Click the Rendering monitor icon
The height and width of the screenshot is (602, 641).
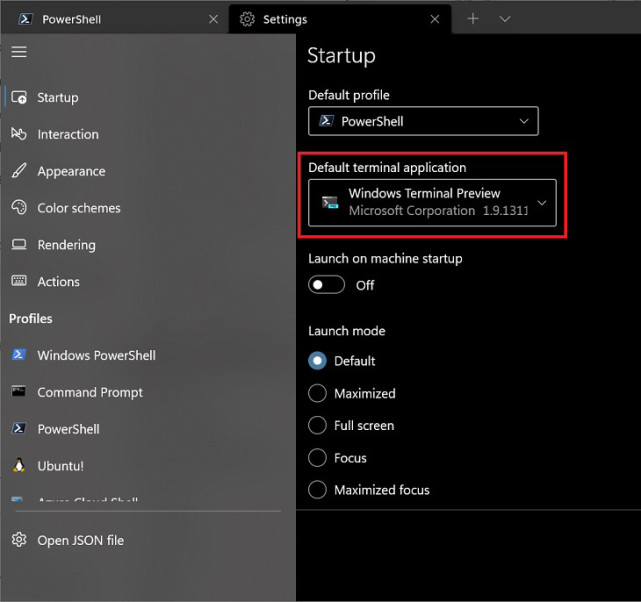tap(18, 245)
